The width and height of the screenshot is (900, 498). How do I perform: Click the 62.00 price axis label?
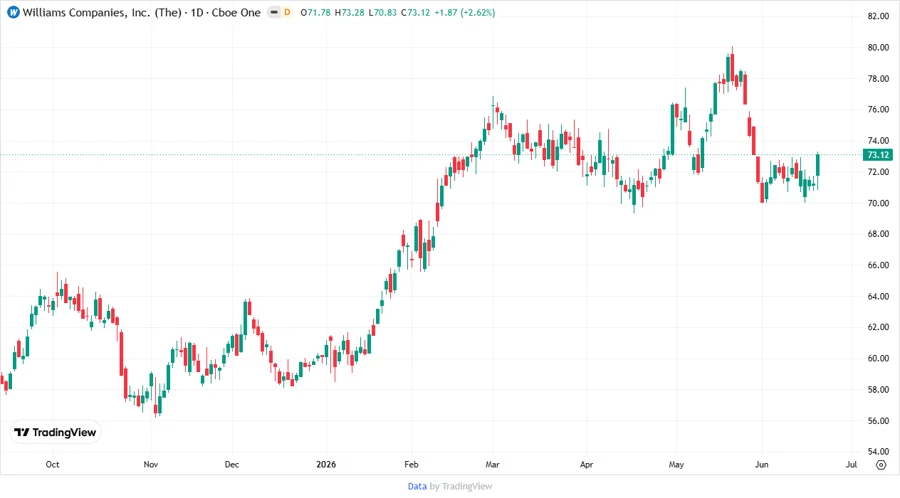tap(878, 327)
